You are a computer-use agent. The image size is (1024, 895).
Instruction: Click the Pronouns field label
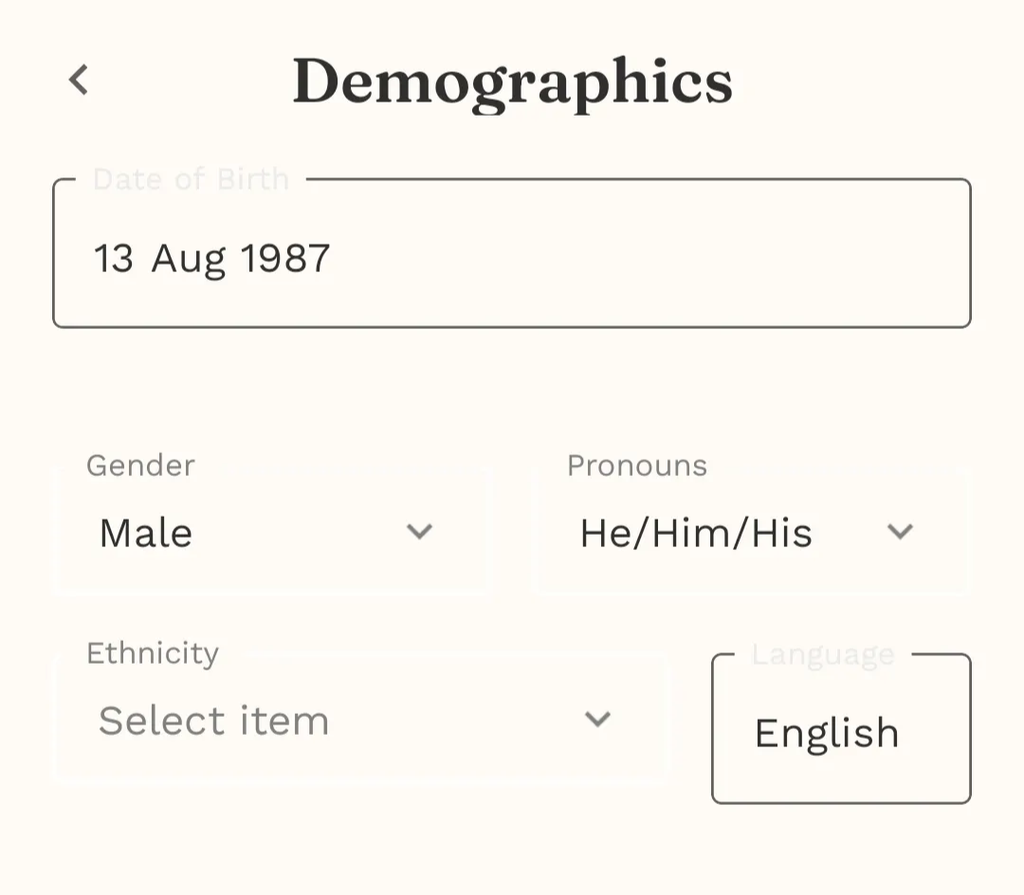[x=637, y=466]
